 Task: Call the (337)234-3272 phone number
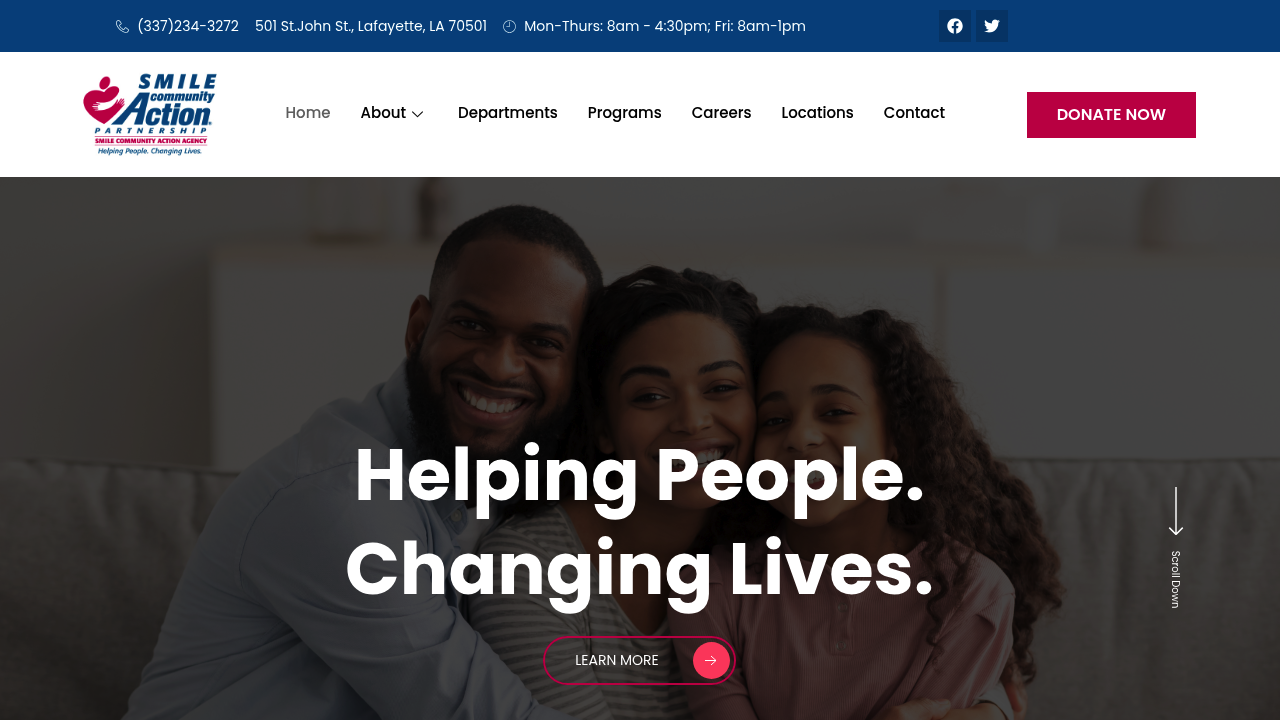tap(188, 26)
